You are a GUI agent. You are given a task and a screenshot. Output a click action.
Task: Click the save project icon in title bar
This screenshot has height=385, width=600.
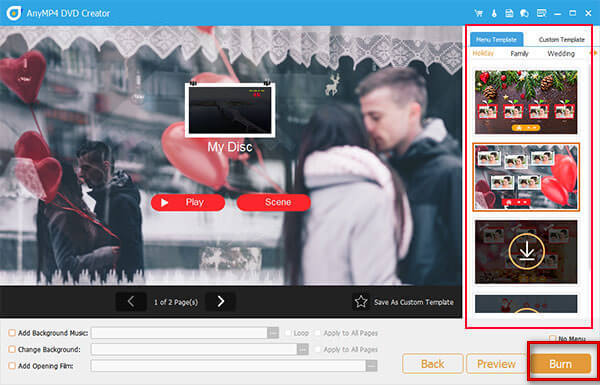point(509,13)
